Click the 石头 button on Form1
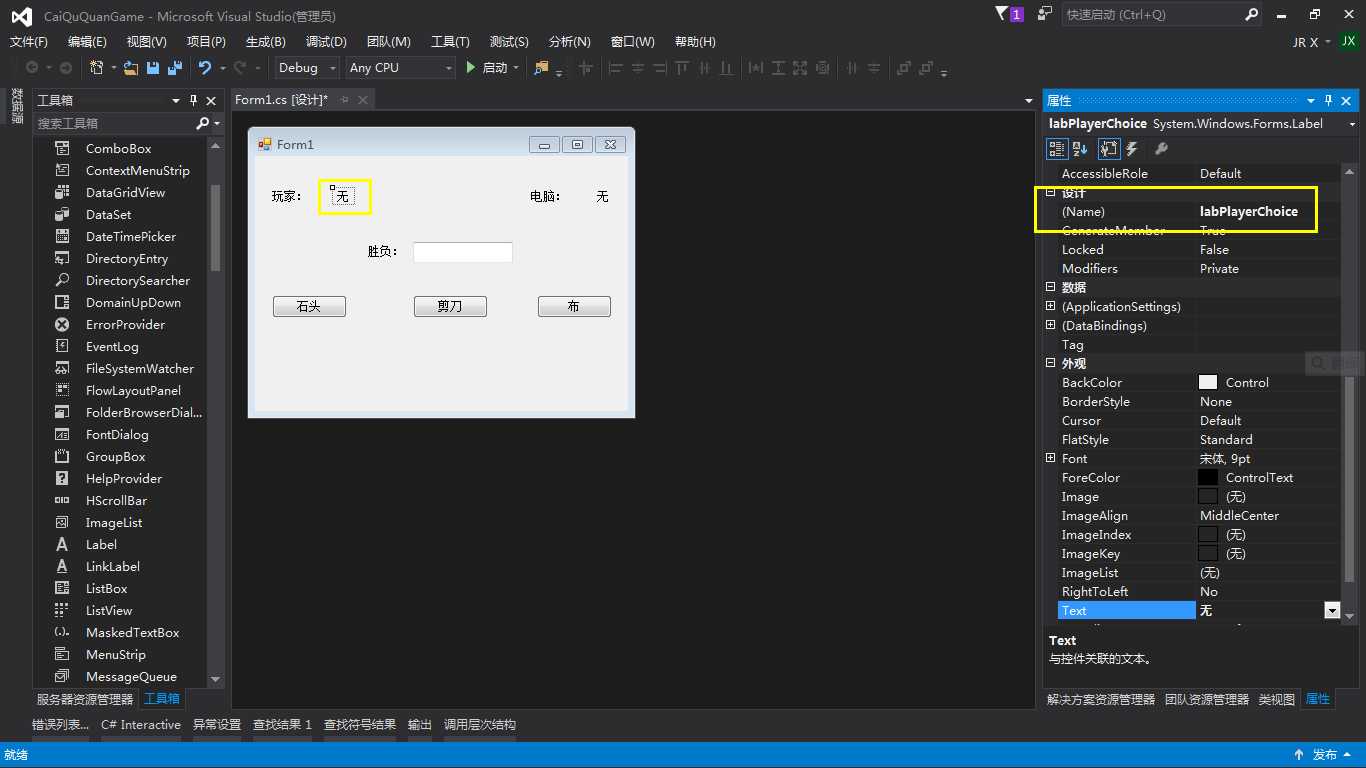The height and width of the screenshot is (768, 1366). pyautogui.click(x=309, y=306)
